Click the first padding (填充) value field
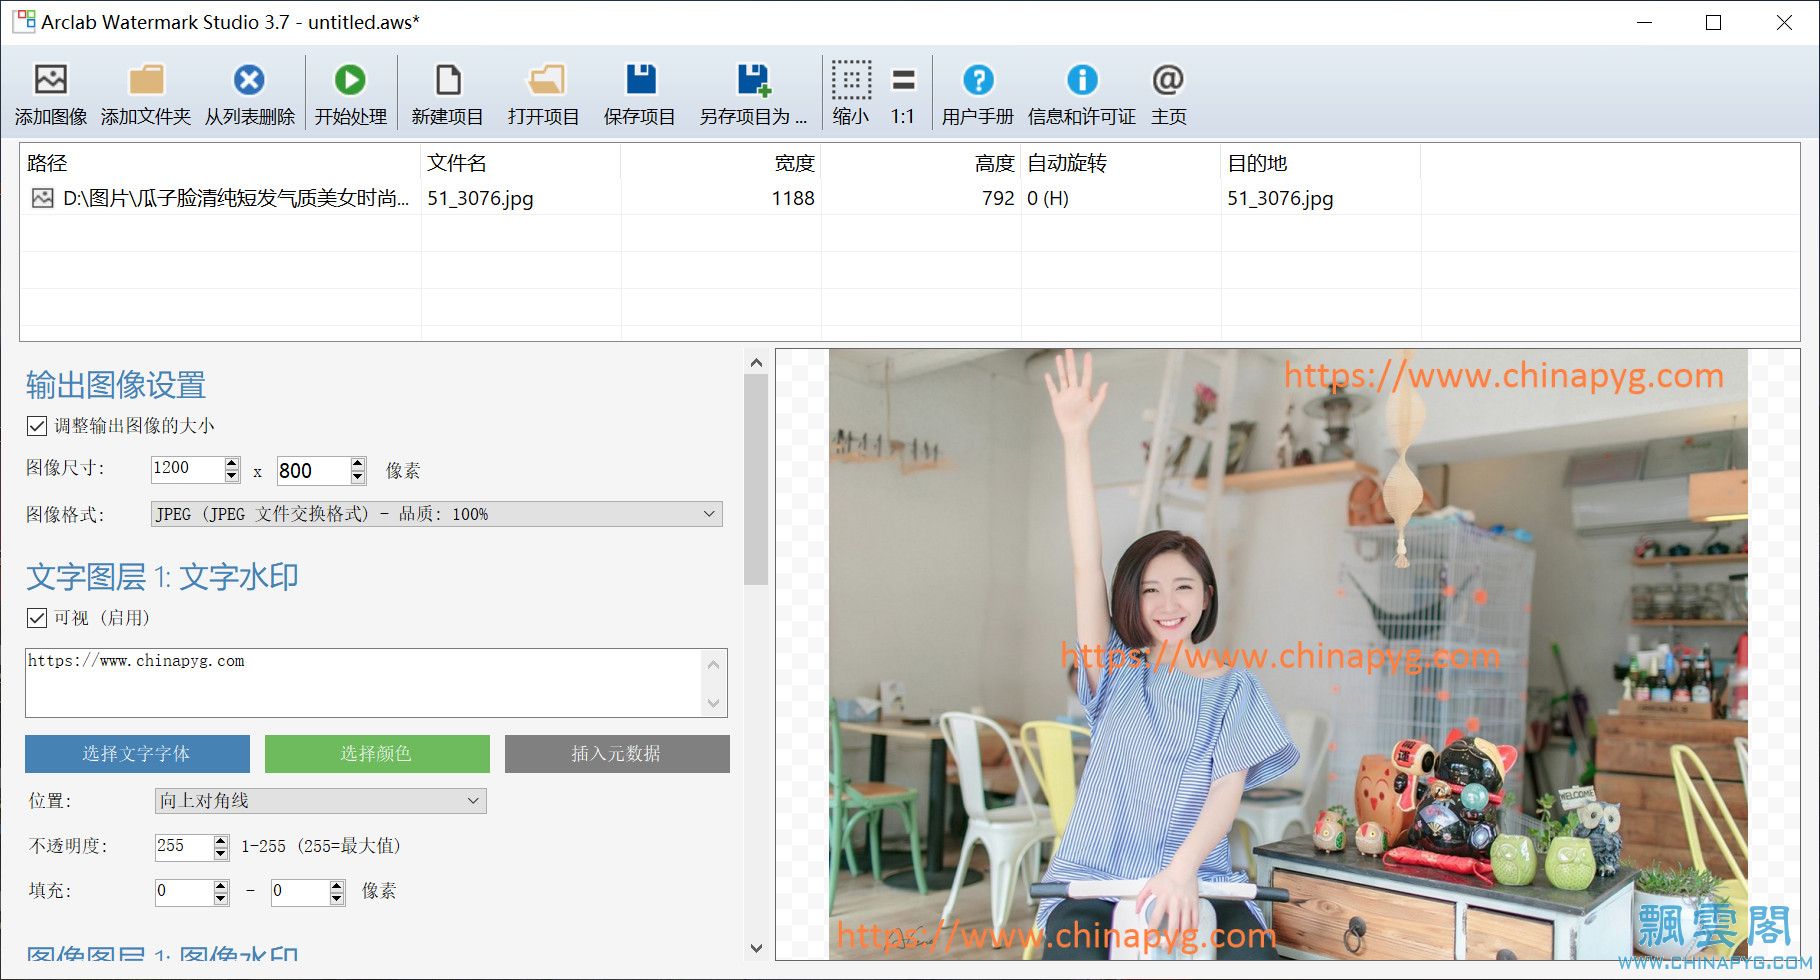 click(184, 892)
